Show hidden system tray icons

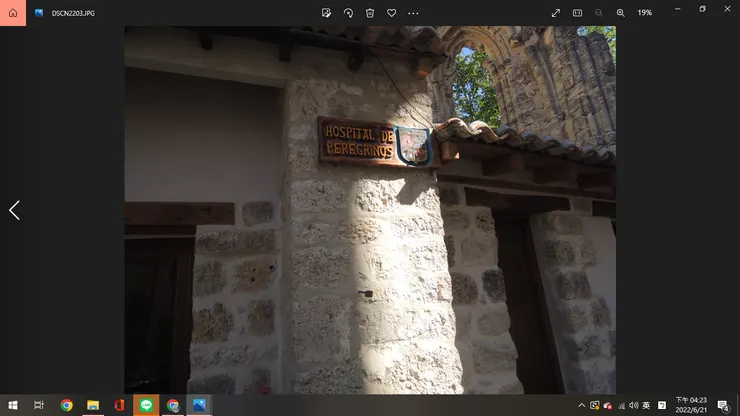[x=581, y=405]
